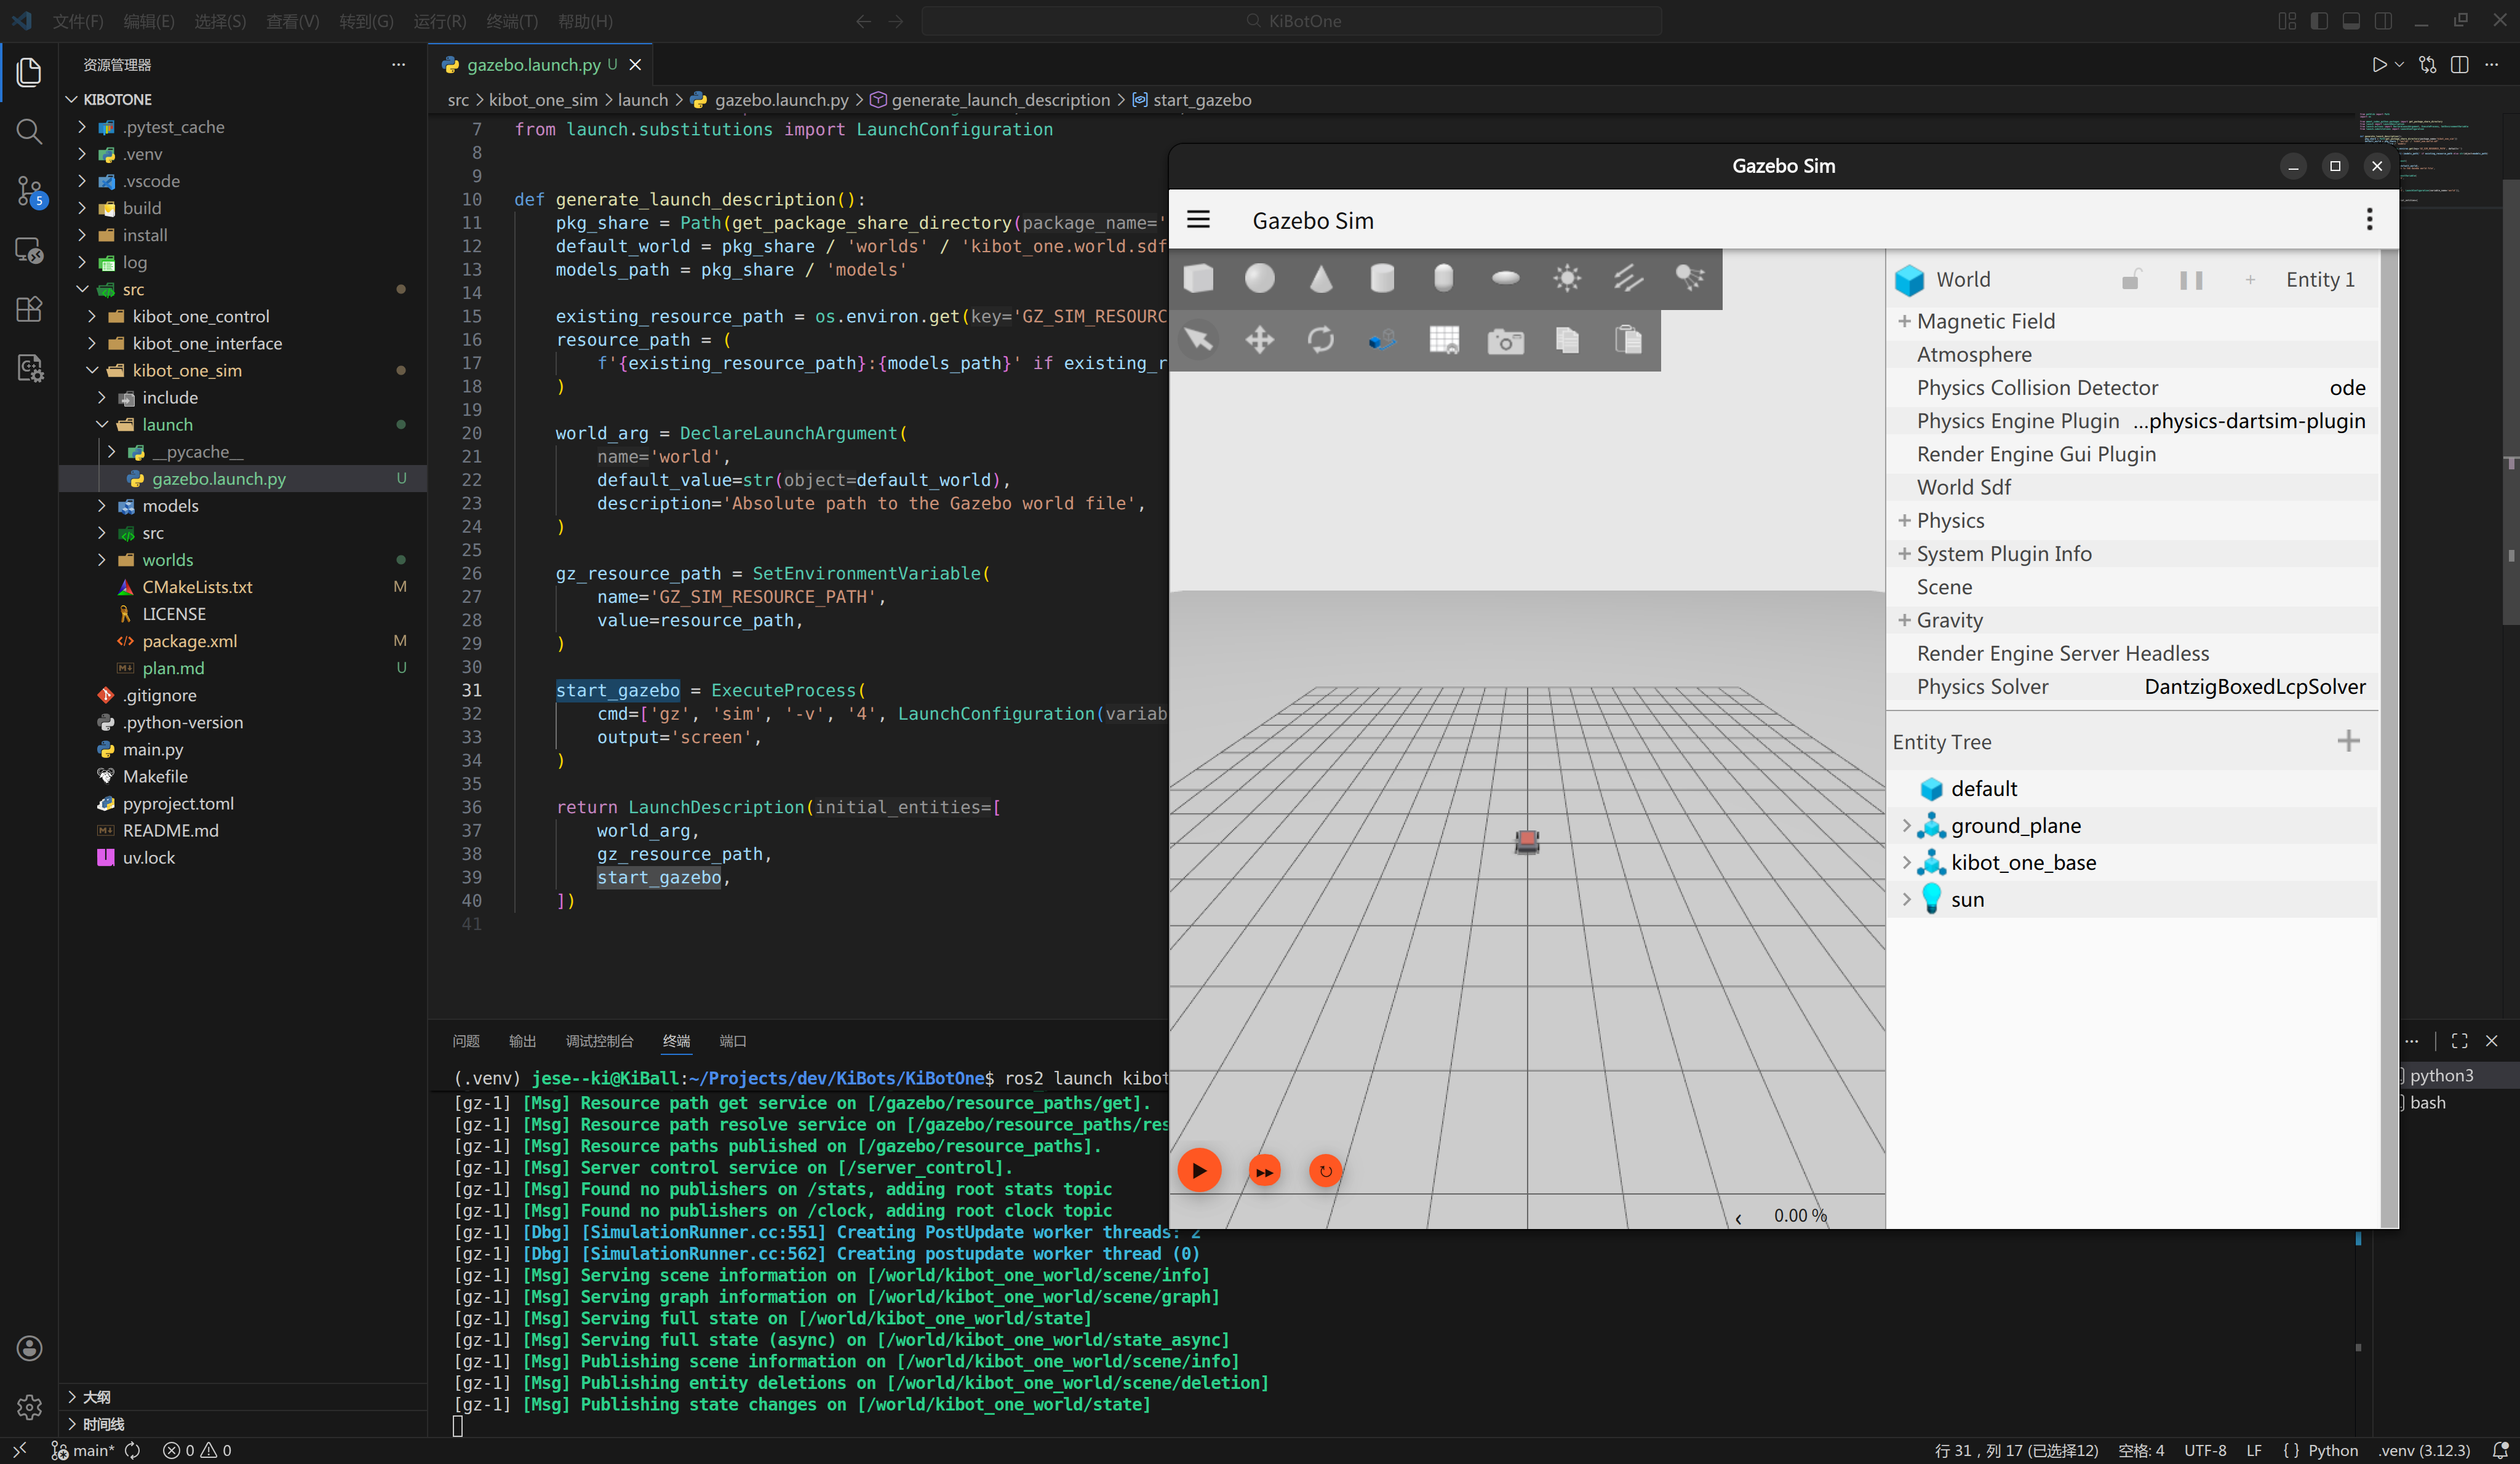This screenshot has width=2520, height=1464.
Task: Toggle World pause icon in inspector
Action: [x=2190, y=280]
